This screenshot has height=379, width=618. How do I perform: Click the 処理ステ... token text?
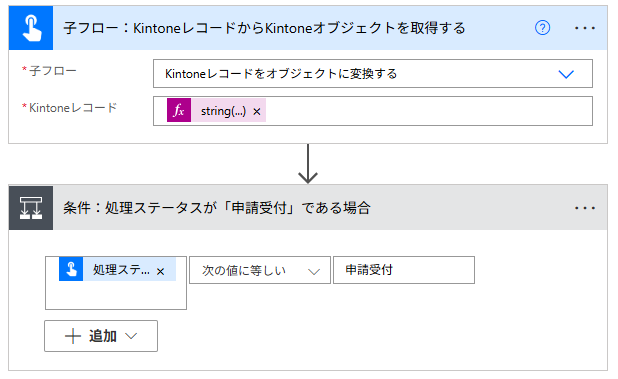point(121,270)
